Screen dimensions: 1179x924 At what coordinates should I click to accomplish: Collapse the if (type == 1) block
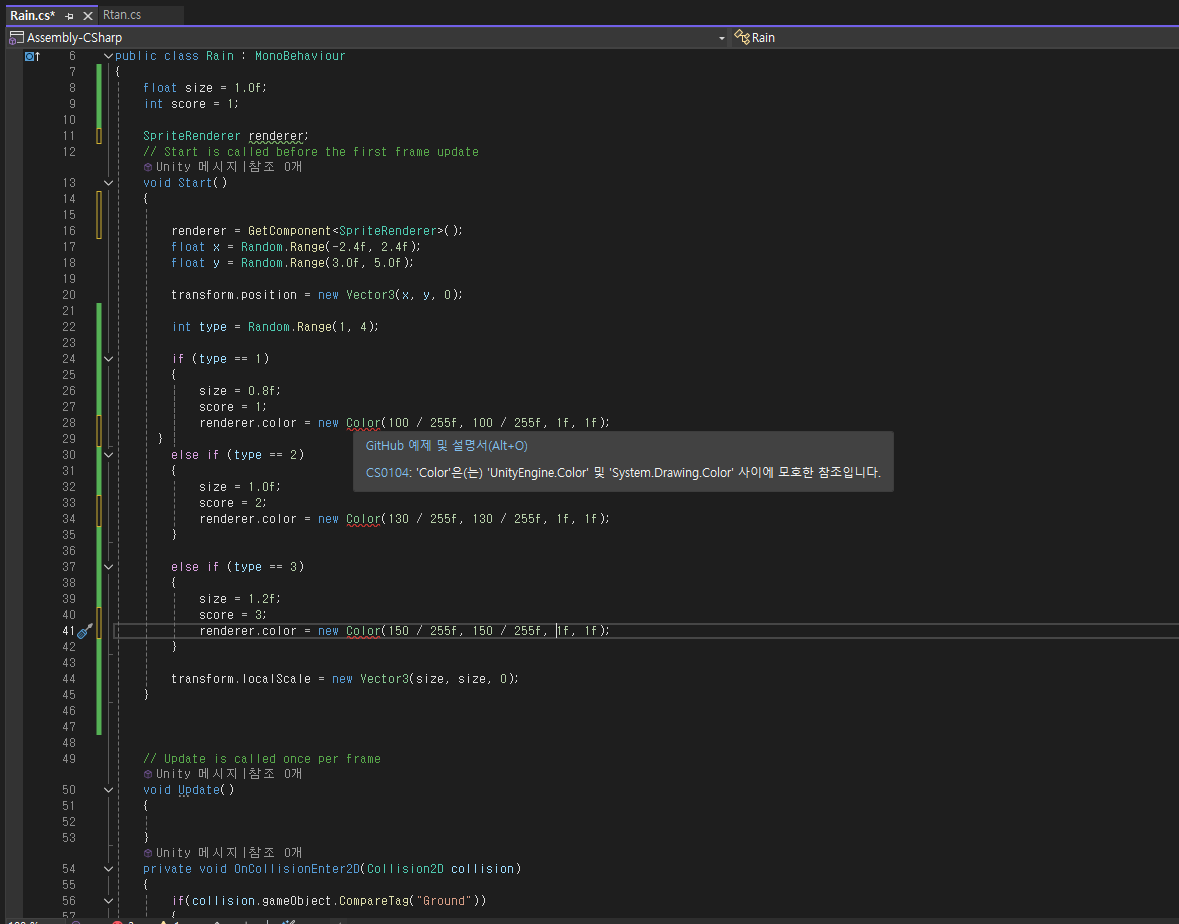(108, 359)
